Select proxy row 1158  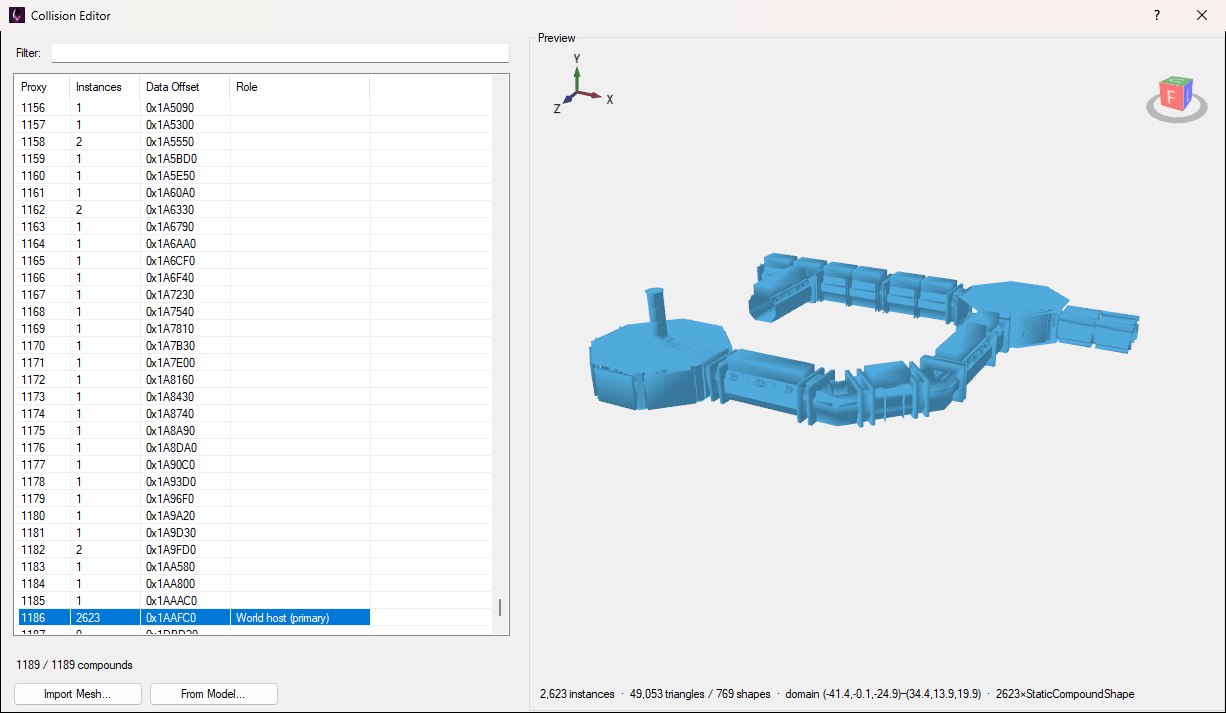[194, 142]
